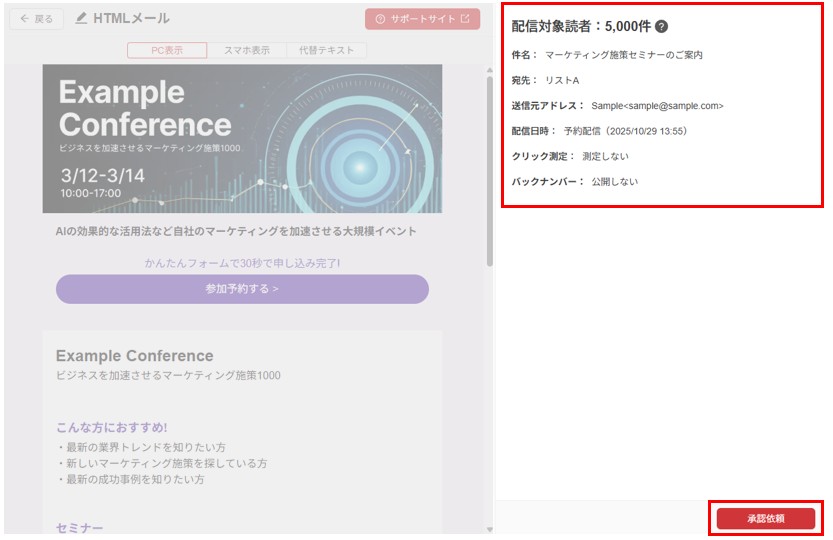Screen dimensions: 833x540
Task: Switch to the スマホ表示 preview tab
Action: coord(246,50)
